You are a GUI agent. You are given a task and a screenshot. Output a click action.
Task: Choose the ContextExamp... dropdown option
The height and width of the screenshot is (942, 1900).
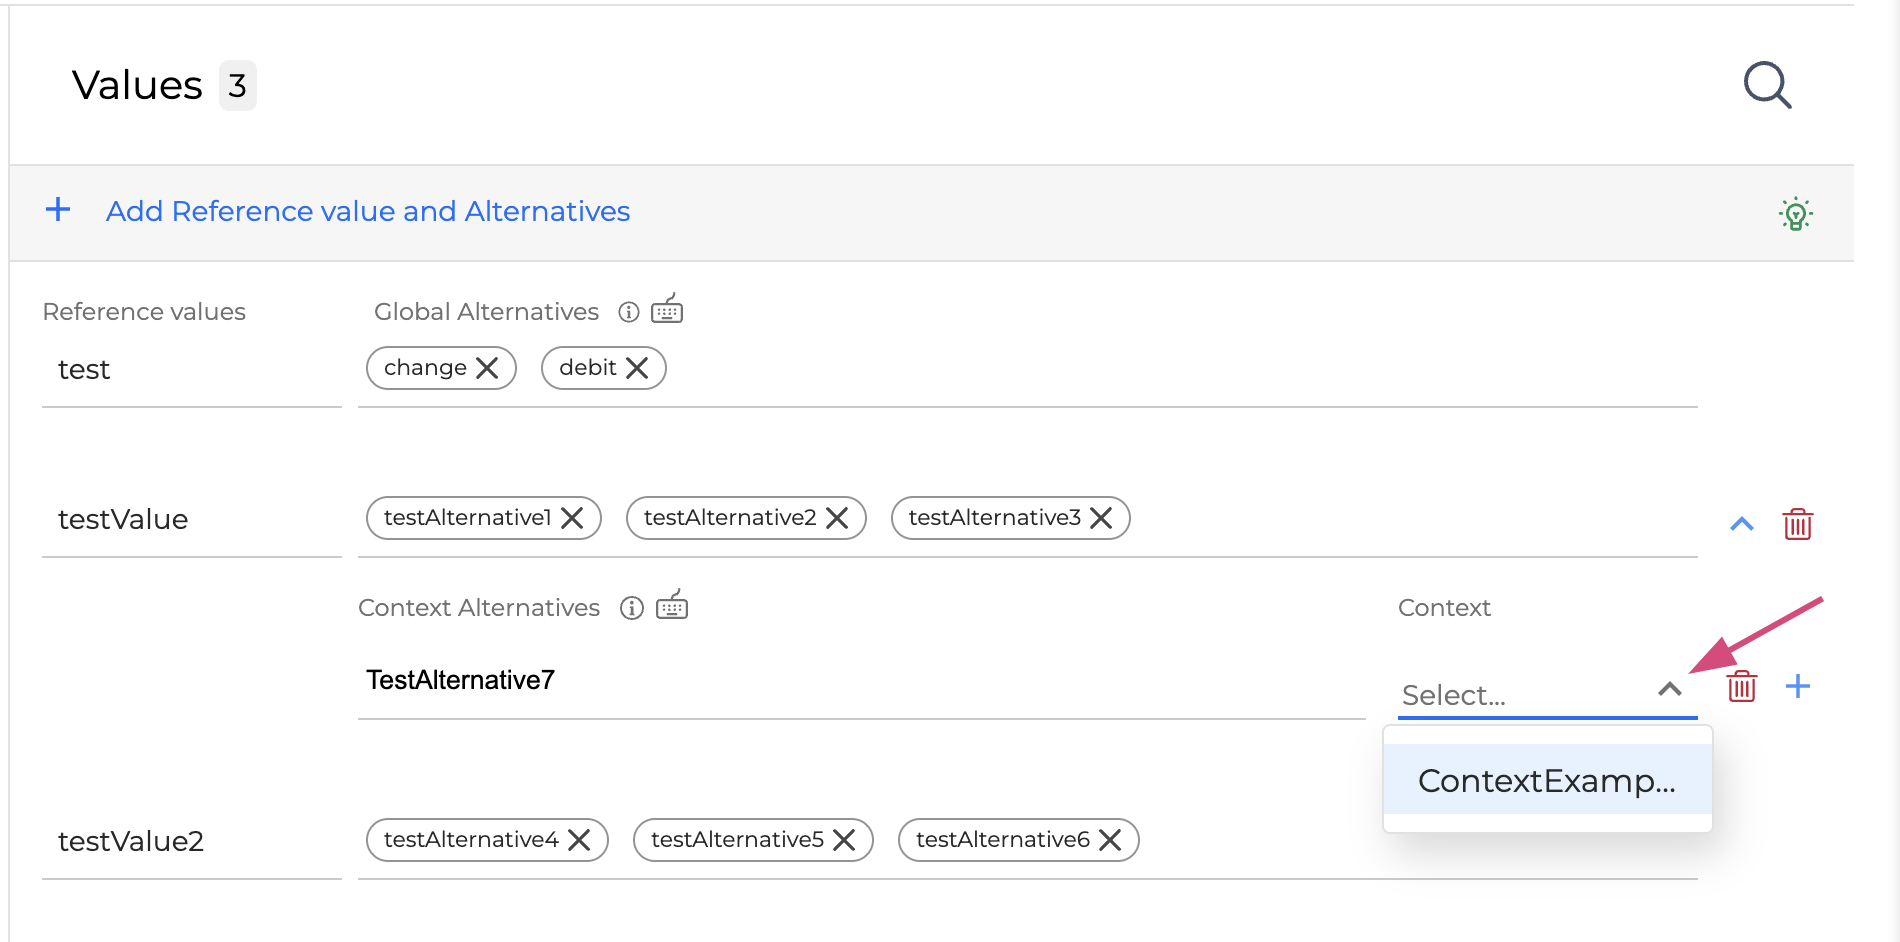[x=1546, y=780]
